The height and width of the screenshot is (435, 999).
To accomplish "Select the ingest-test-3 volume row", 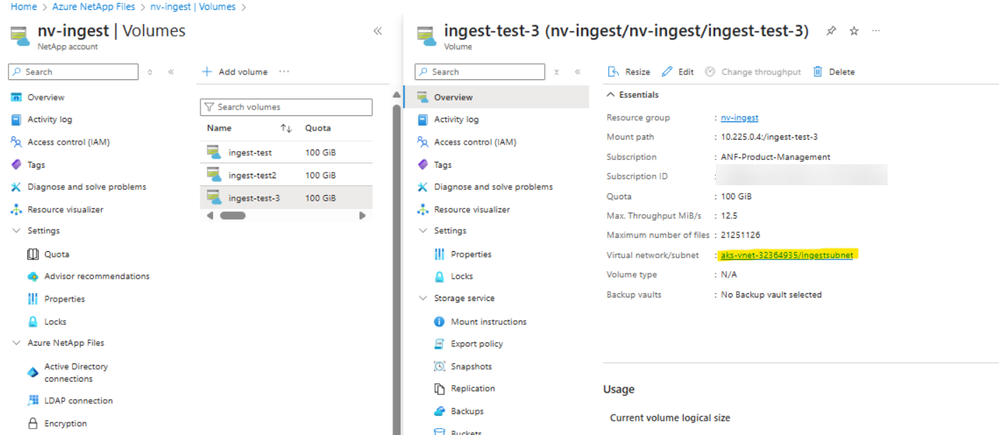I will [x=286, y=198].
